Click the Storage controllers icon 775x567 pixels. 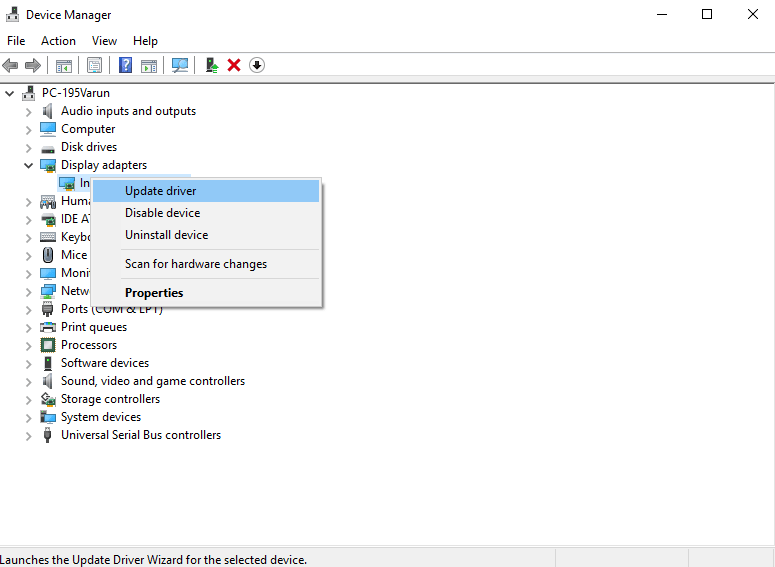point(48,399)
